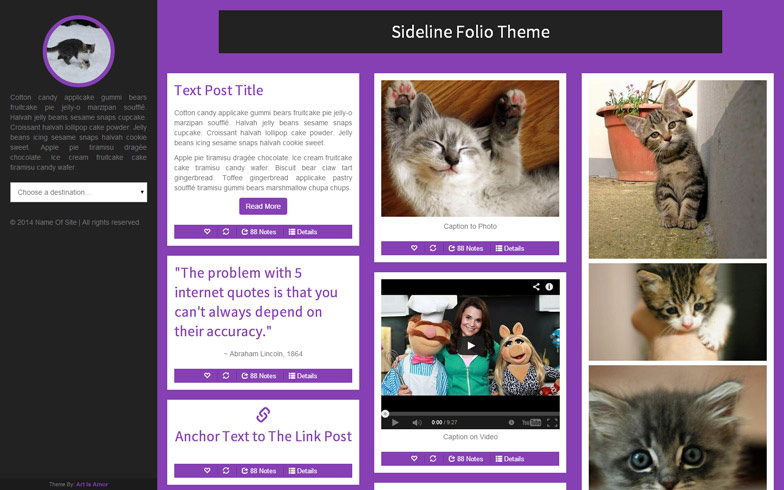Screen dimensions: 784x490
Task: Click the heart icon under Caption to Photo
Action: 414,248
